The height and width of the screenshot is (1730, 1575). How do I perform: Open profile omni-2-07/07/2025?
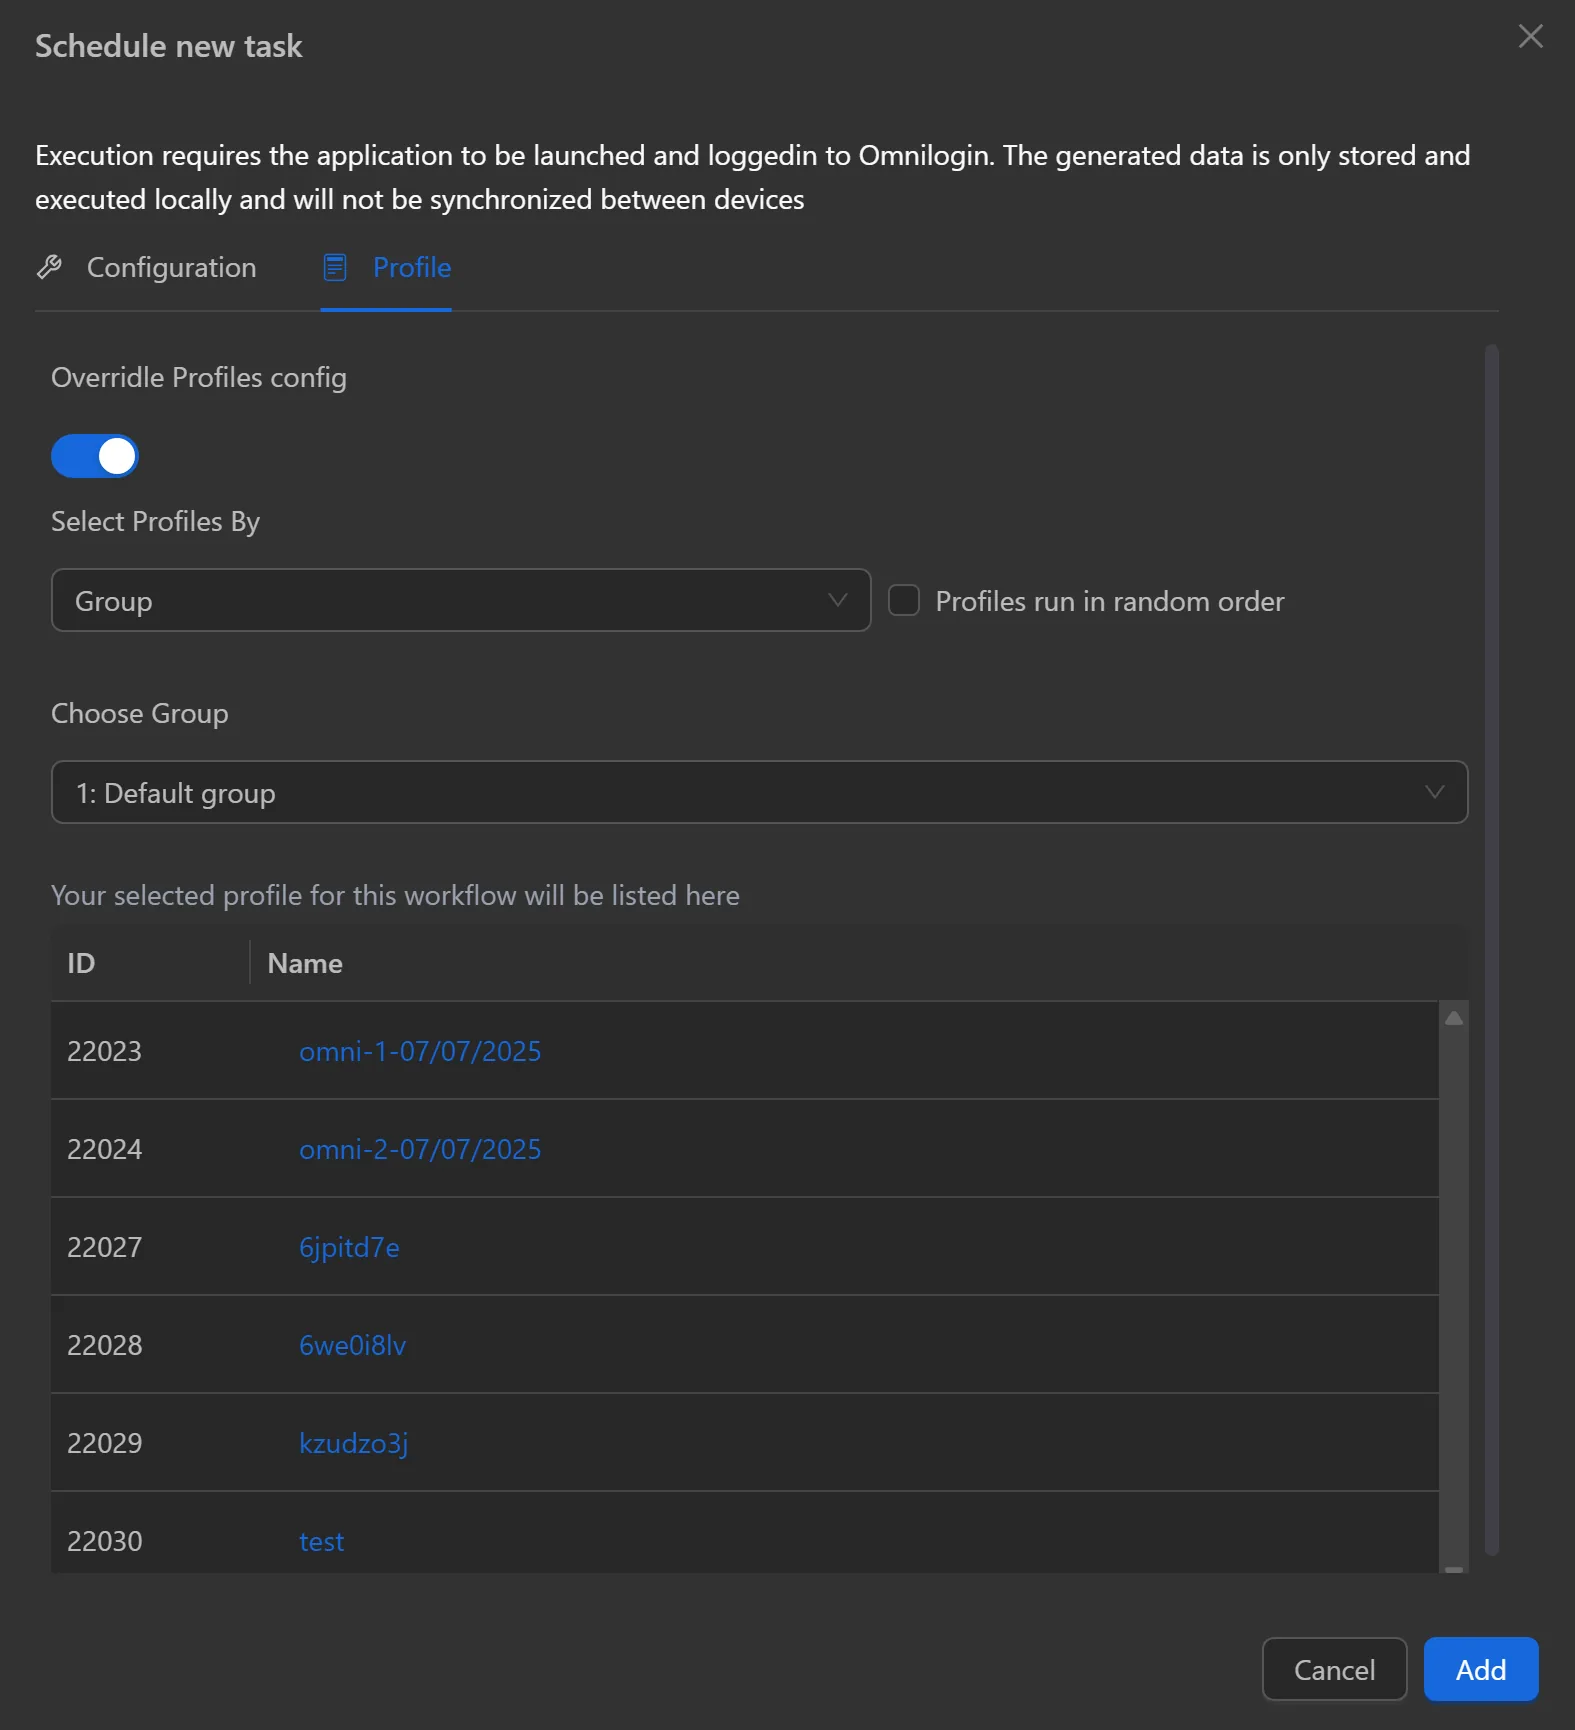[x=420, y=1149]
